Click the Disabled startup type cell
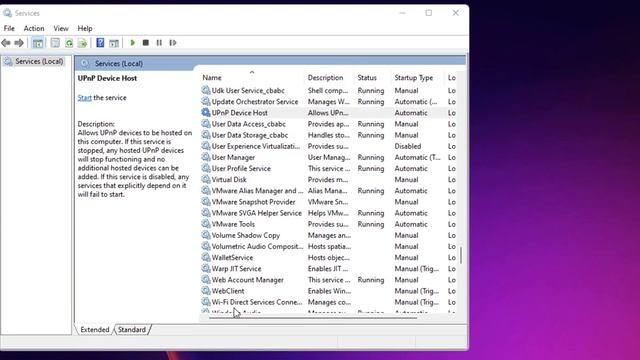Viewport: 640px width, 360px height. 408,146
